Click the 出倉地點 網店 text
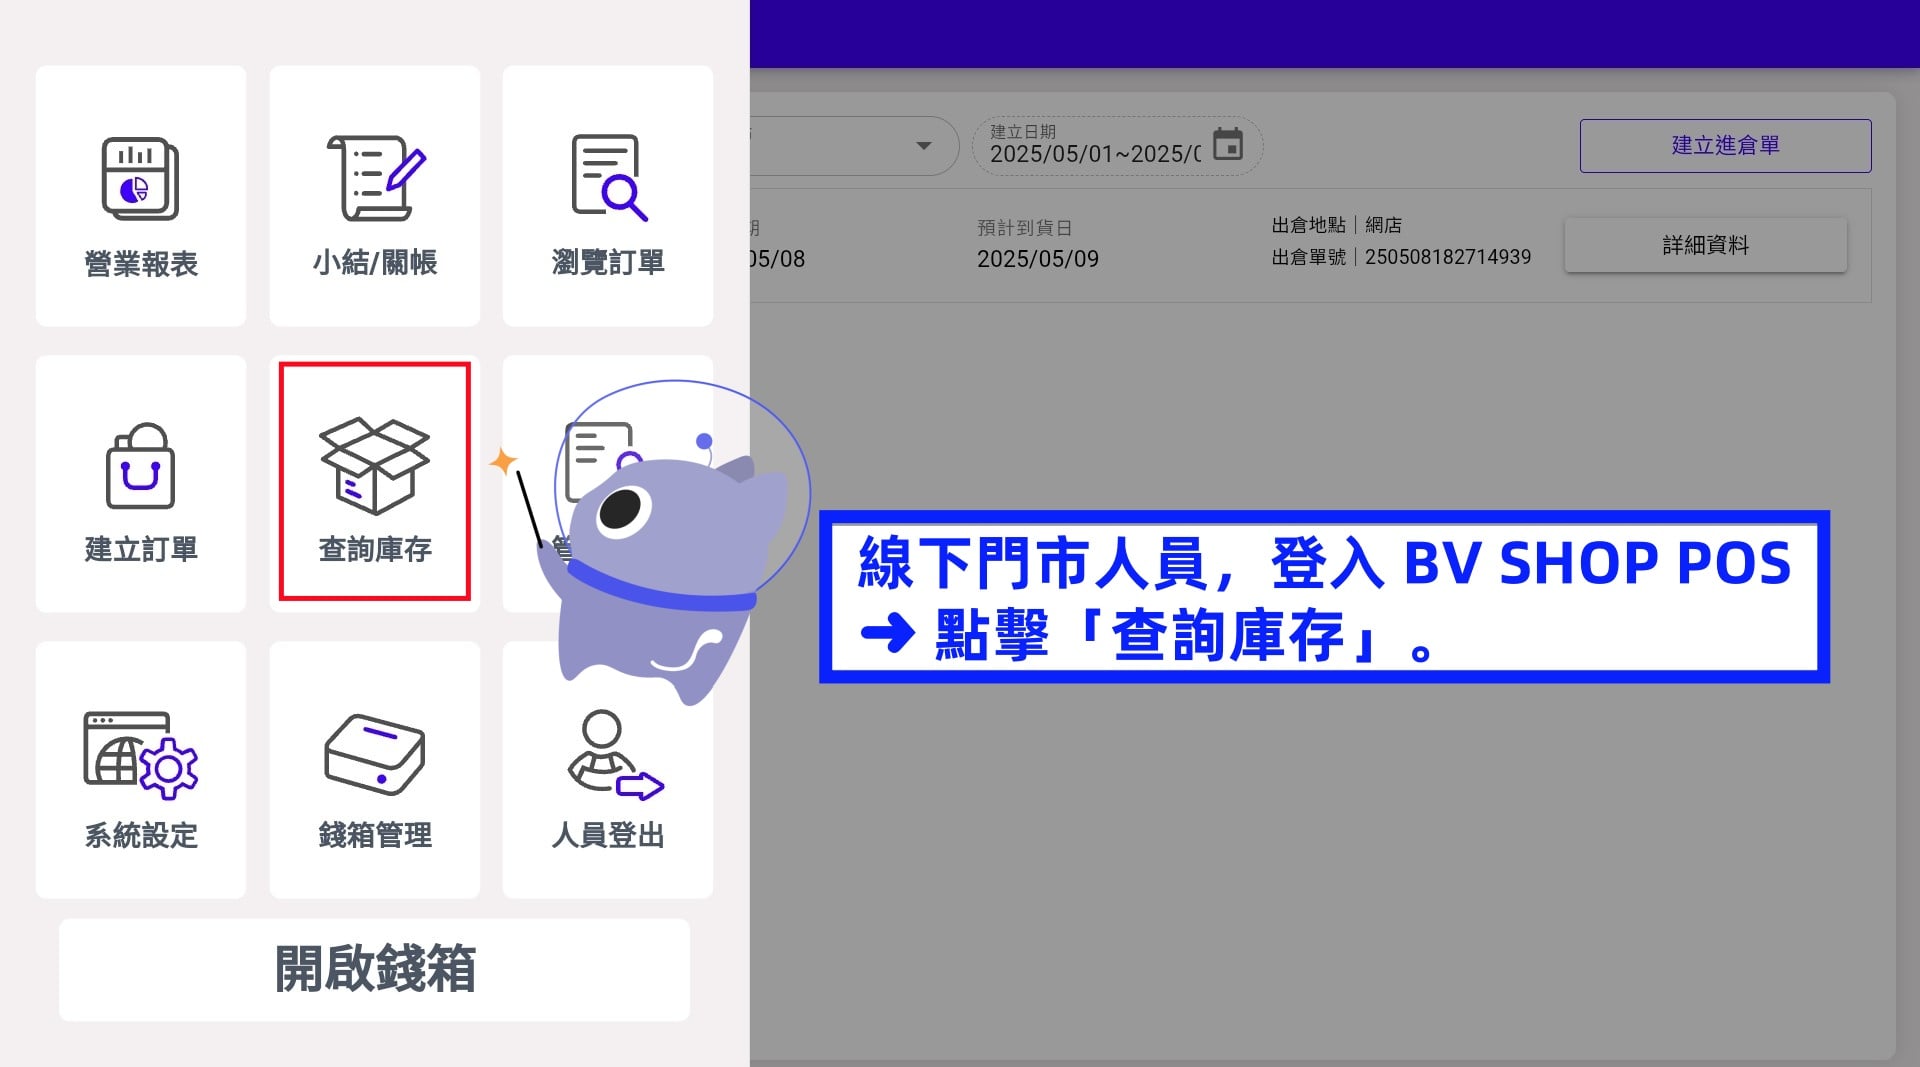Viewport: 1920px width, 1067px height. (x=1337, y=225)
